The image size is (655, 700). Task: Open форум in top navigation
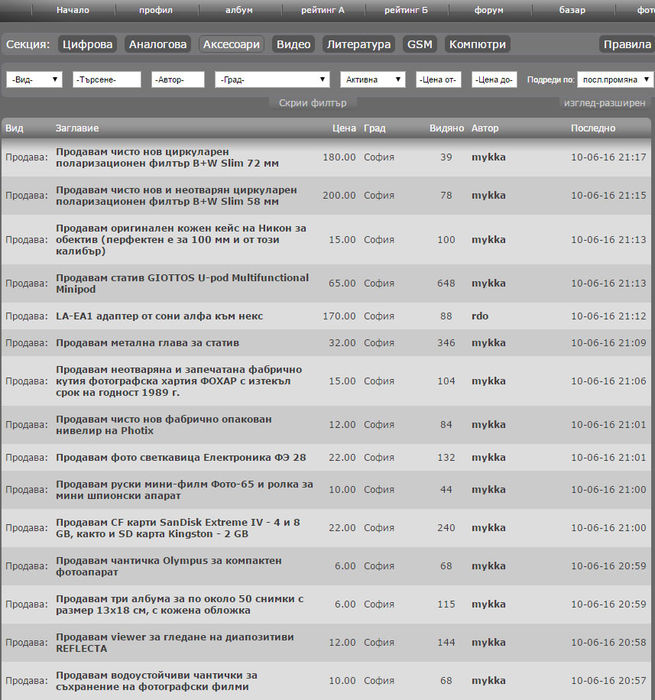491,10
